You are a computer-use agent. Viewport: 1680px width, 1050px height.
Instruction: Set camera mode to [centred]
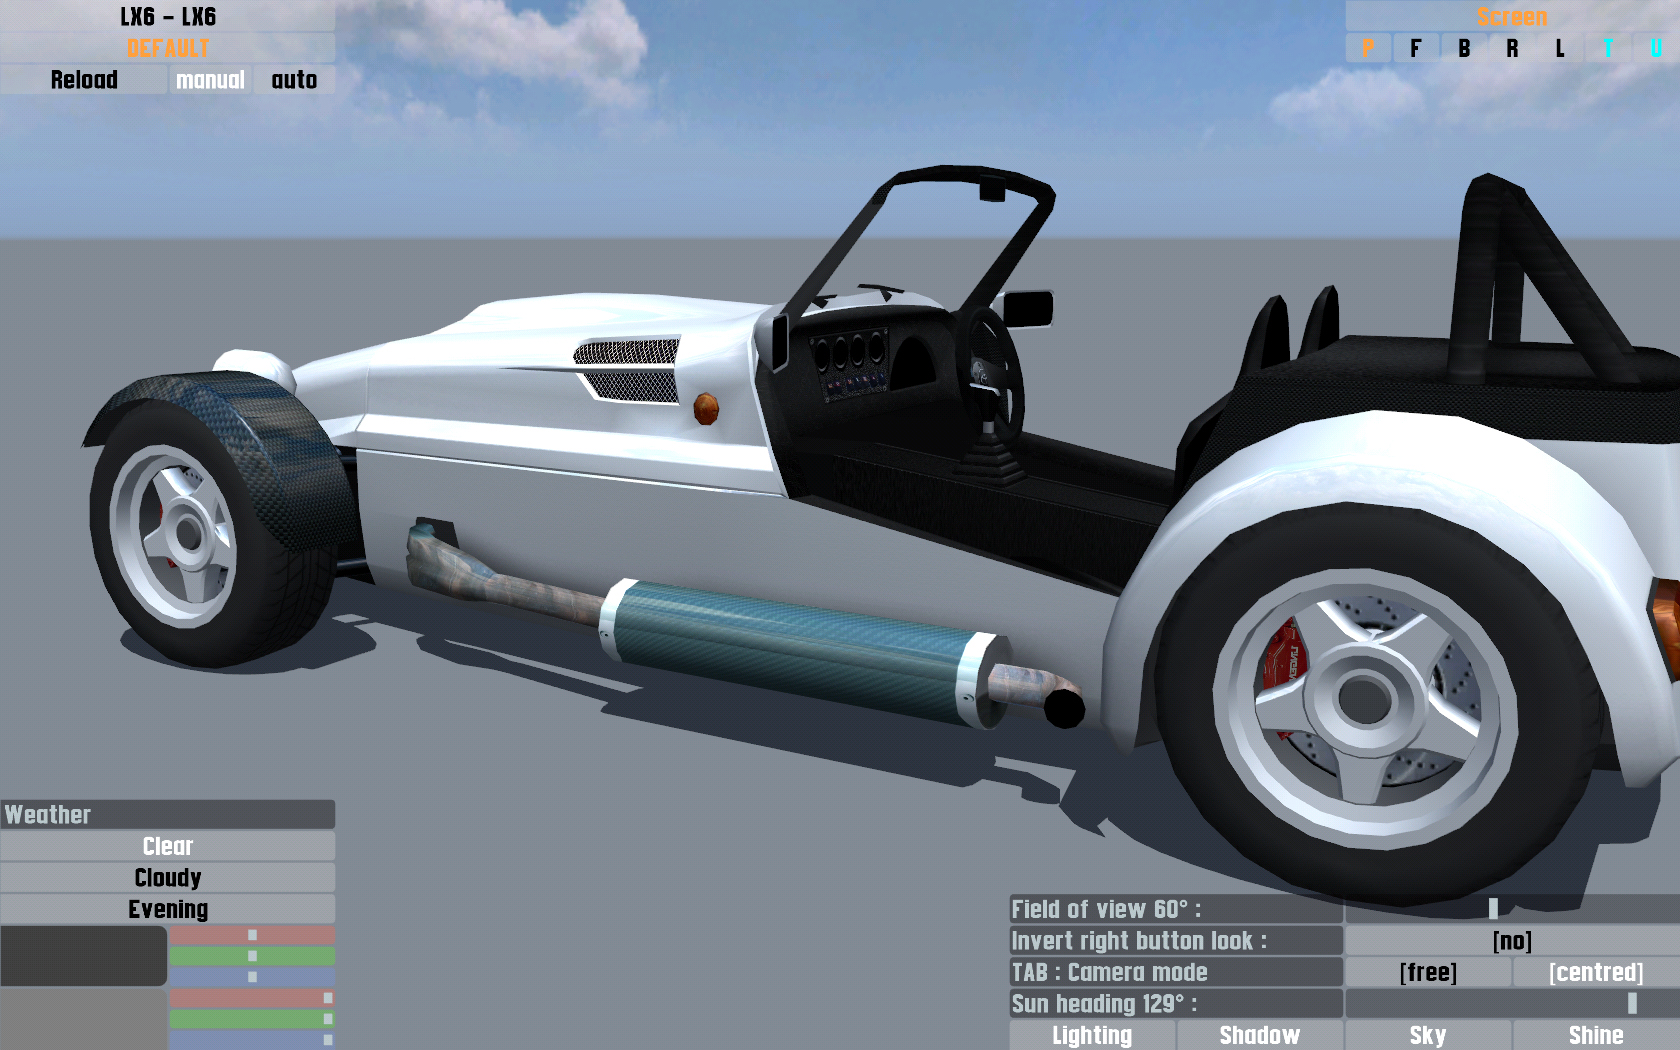coord(1596,972)
